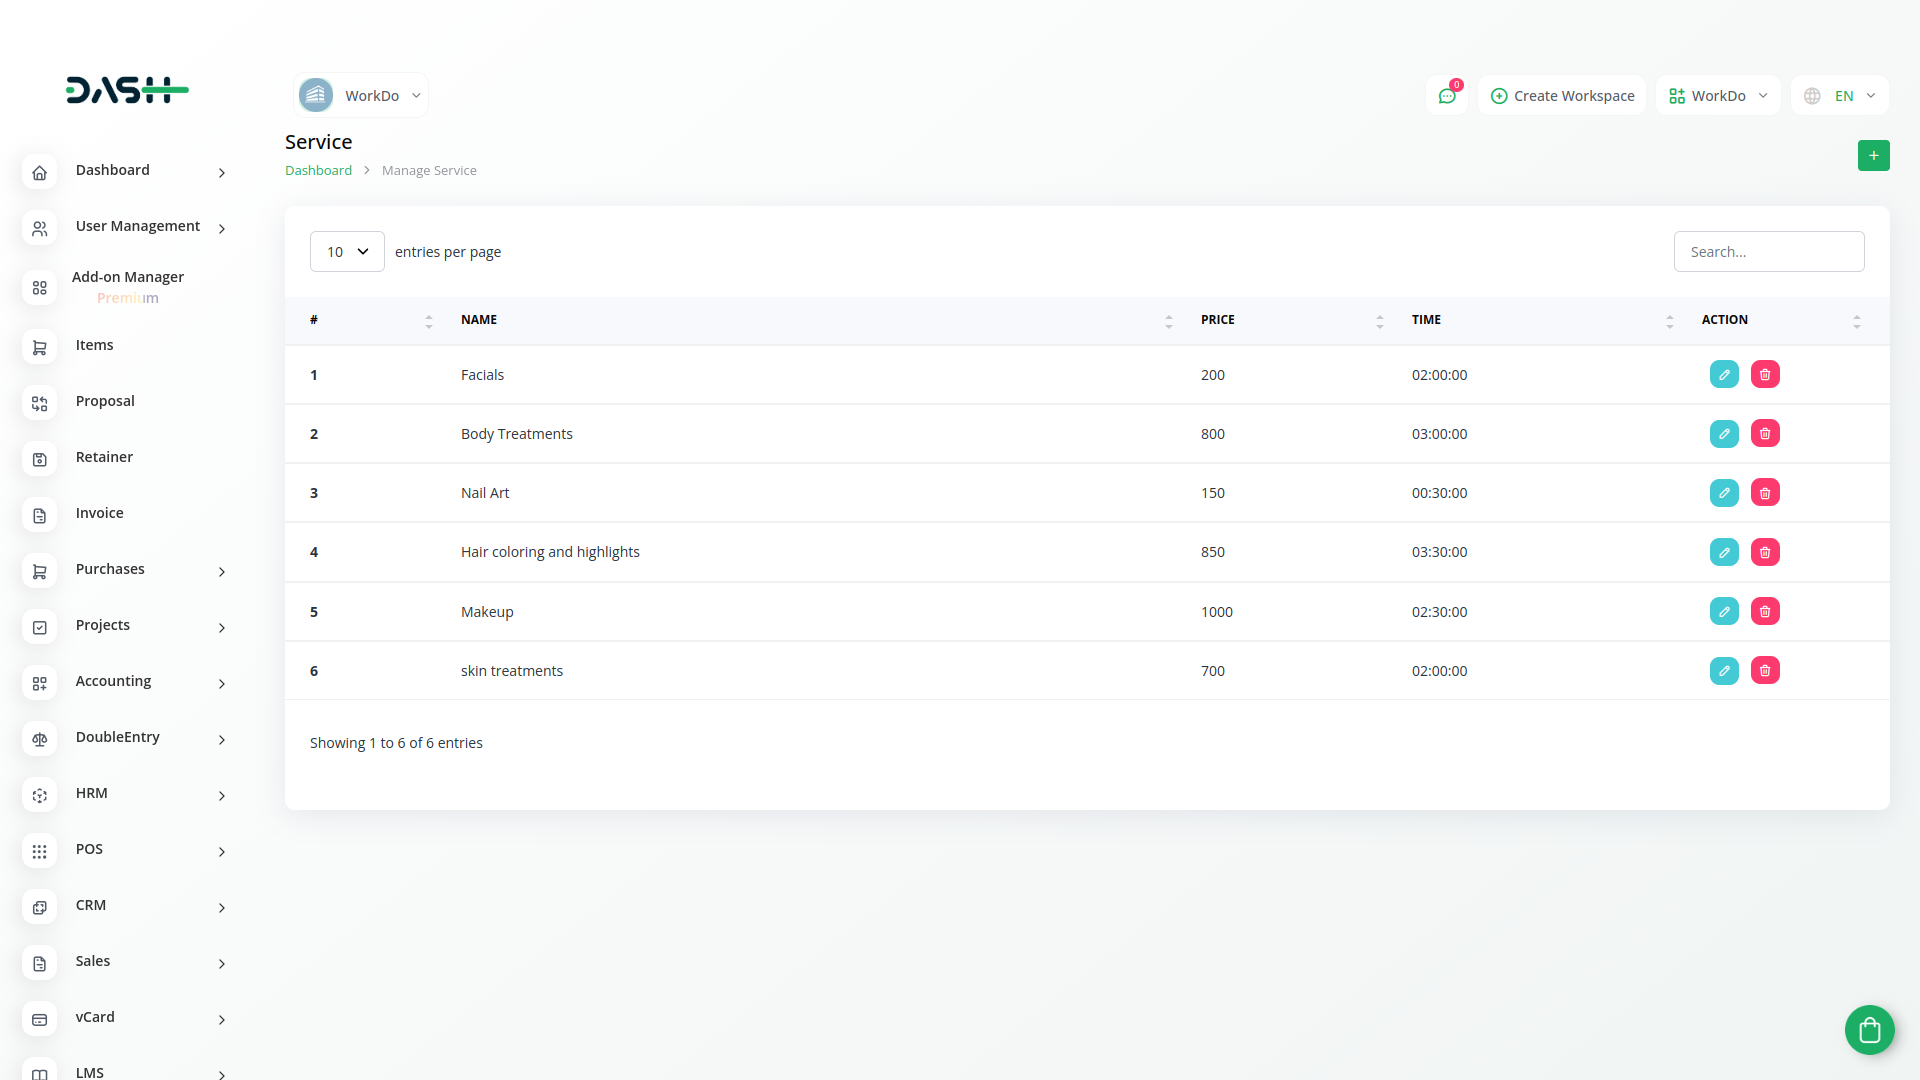Open the Invoice menu item
The height and width of the screenshot is (1080, 1920).
(x=100, y=514)
